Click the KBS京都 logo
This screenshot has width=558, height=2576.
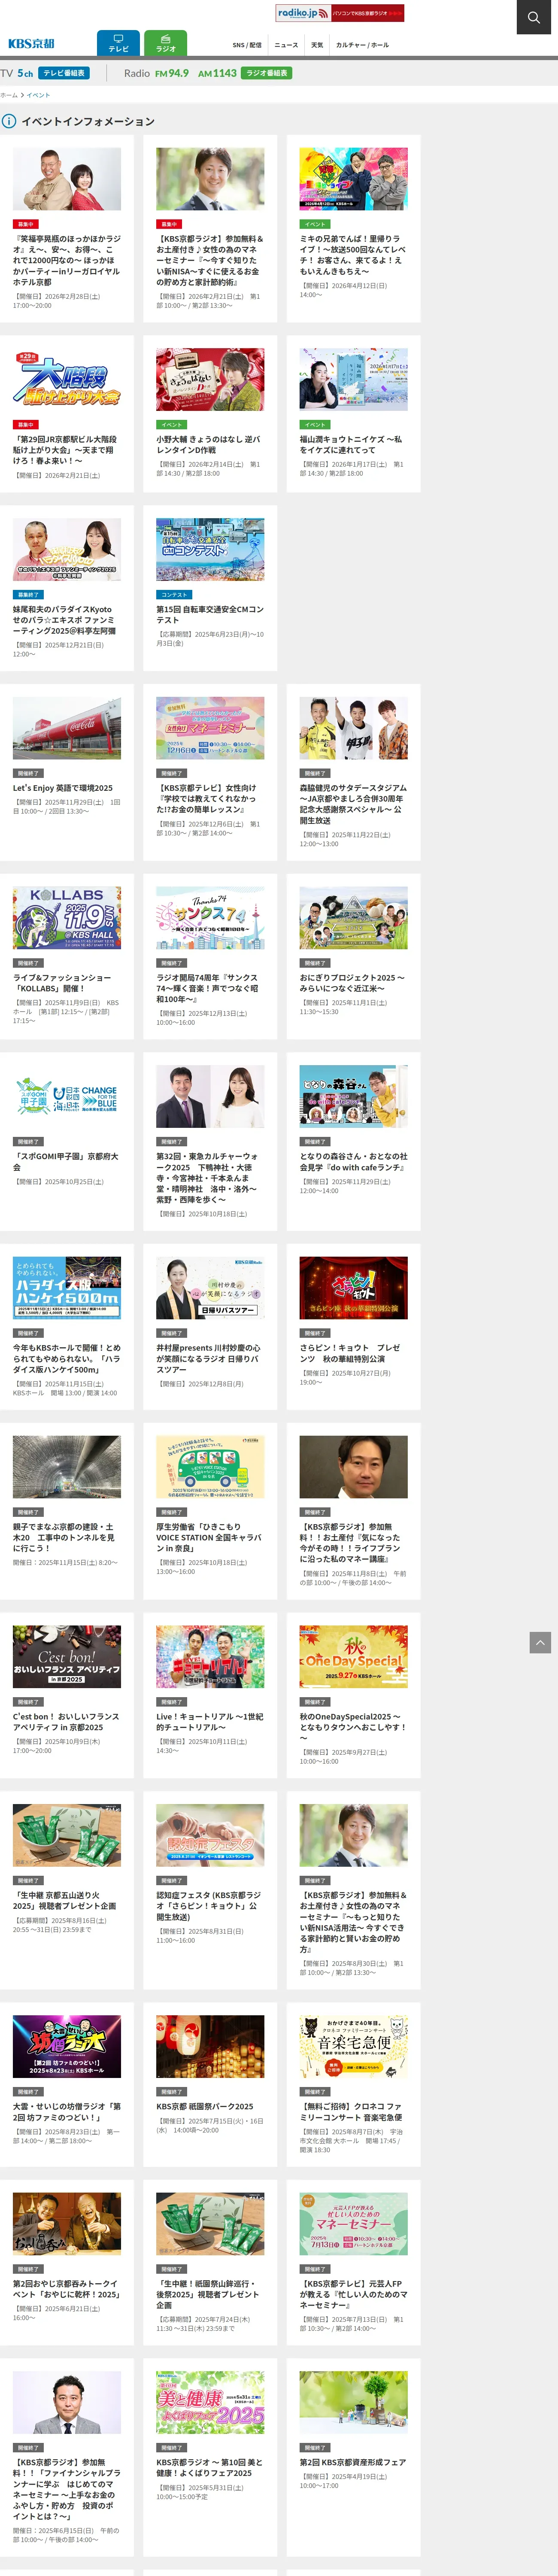[x=31, y=44]
